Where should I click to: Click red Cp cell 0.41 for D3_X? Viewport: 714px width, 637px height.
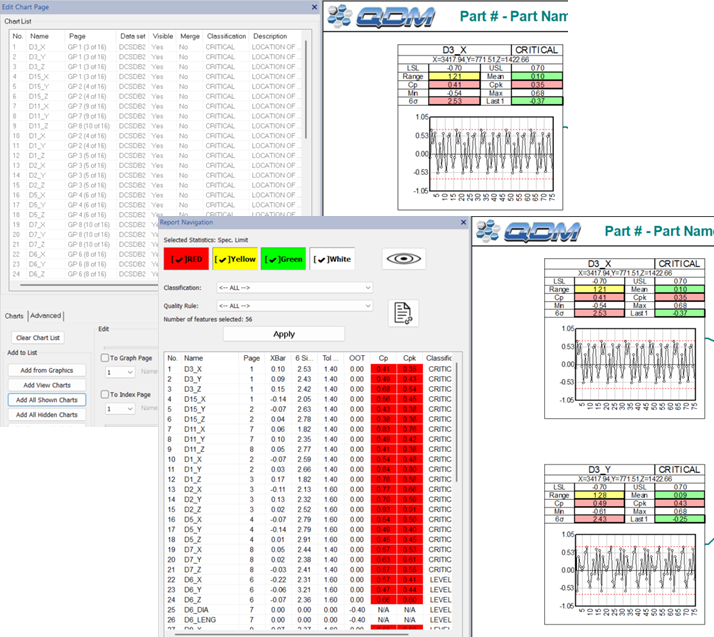(x=383, y=369)
